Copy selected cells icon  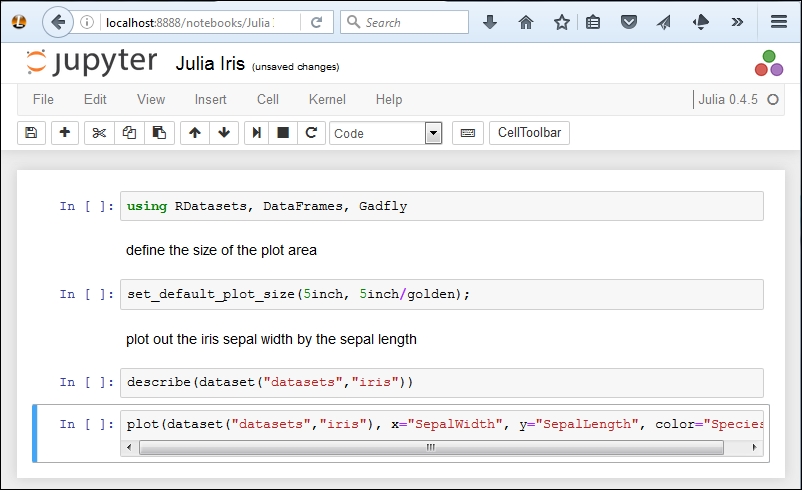(x=129, y=133)
